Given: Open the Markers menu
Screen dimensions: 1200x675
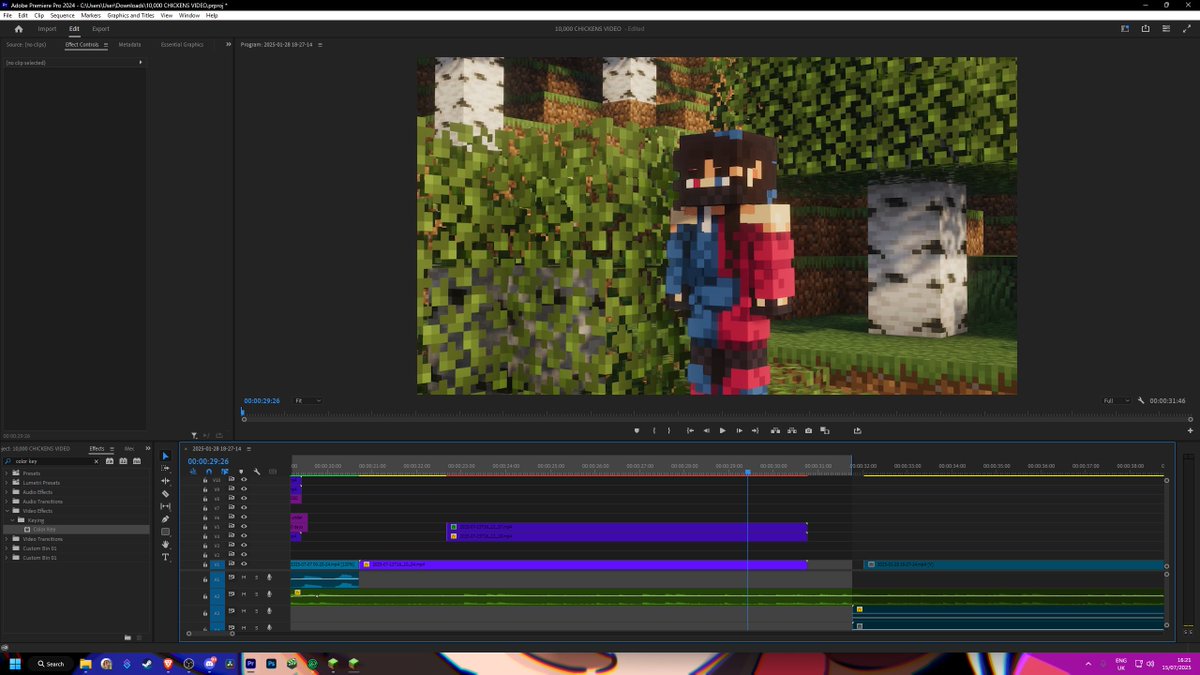Looking at the screenshot, I should pos(91,16).
